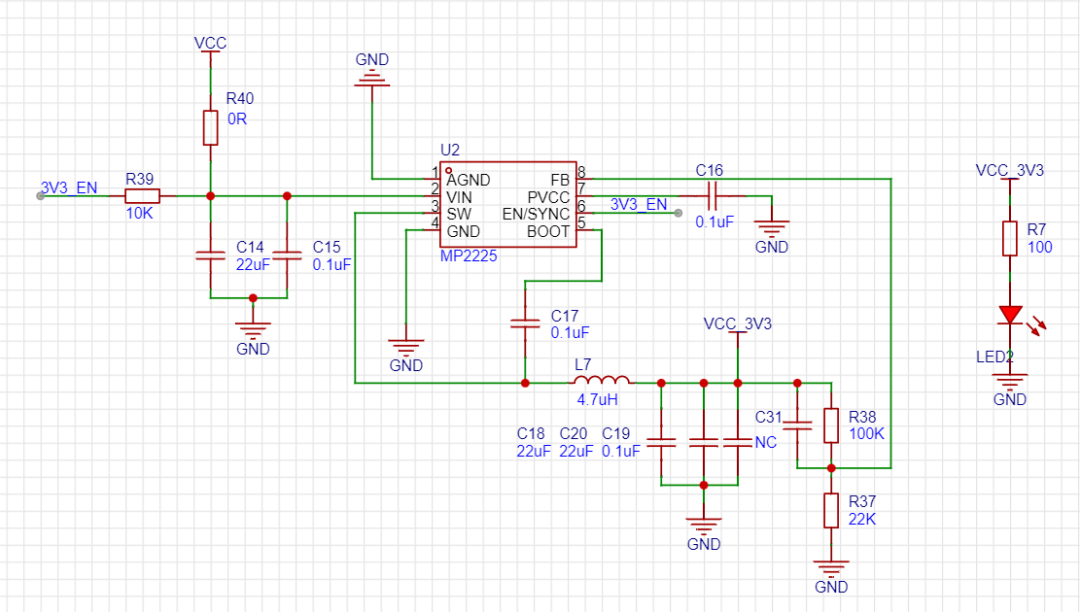The image size is (1080, 612).
Task: Click the 3V3_EN net label beside R39
Action: pyautogui.click(x=69, y=187)
